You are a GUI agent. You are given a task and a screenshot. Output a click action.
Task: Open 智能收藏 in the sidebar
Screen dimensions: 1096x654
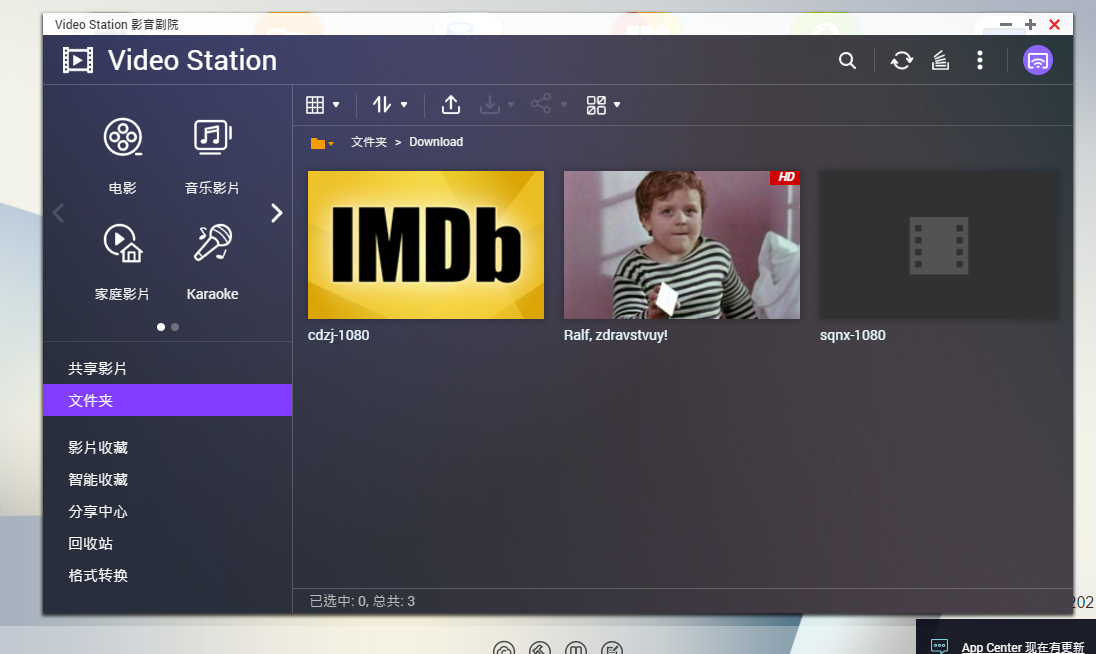[x=167, y=479]
